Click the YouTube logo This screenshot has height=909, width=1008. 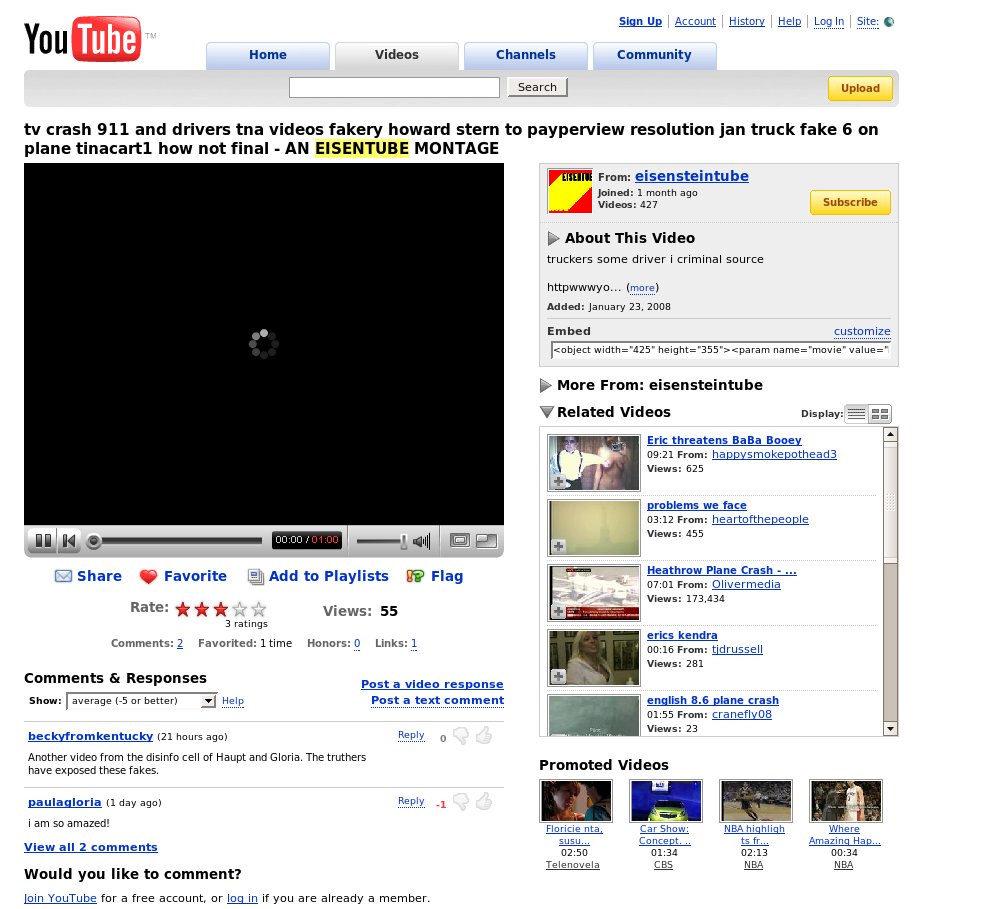point(82,39)
